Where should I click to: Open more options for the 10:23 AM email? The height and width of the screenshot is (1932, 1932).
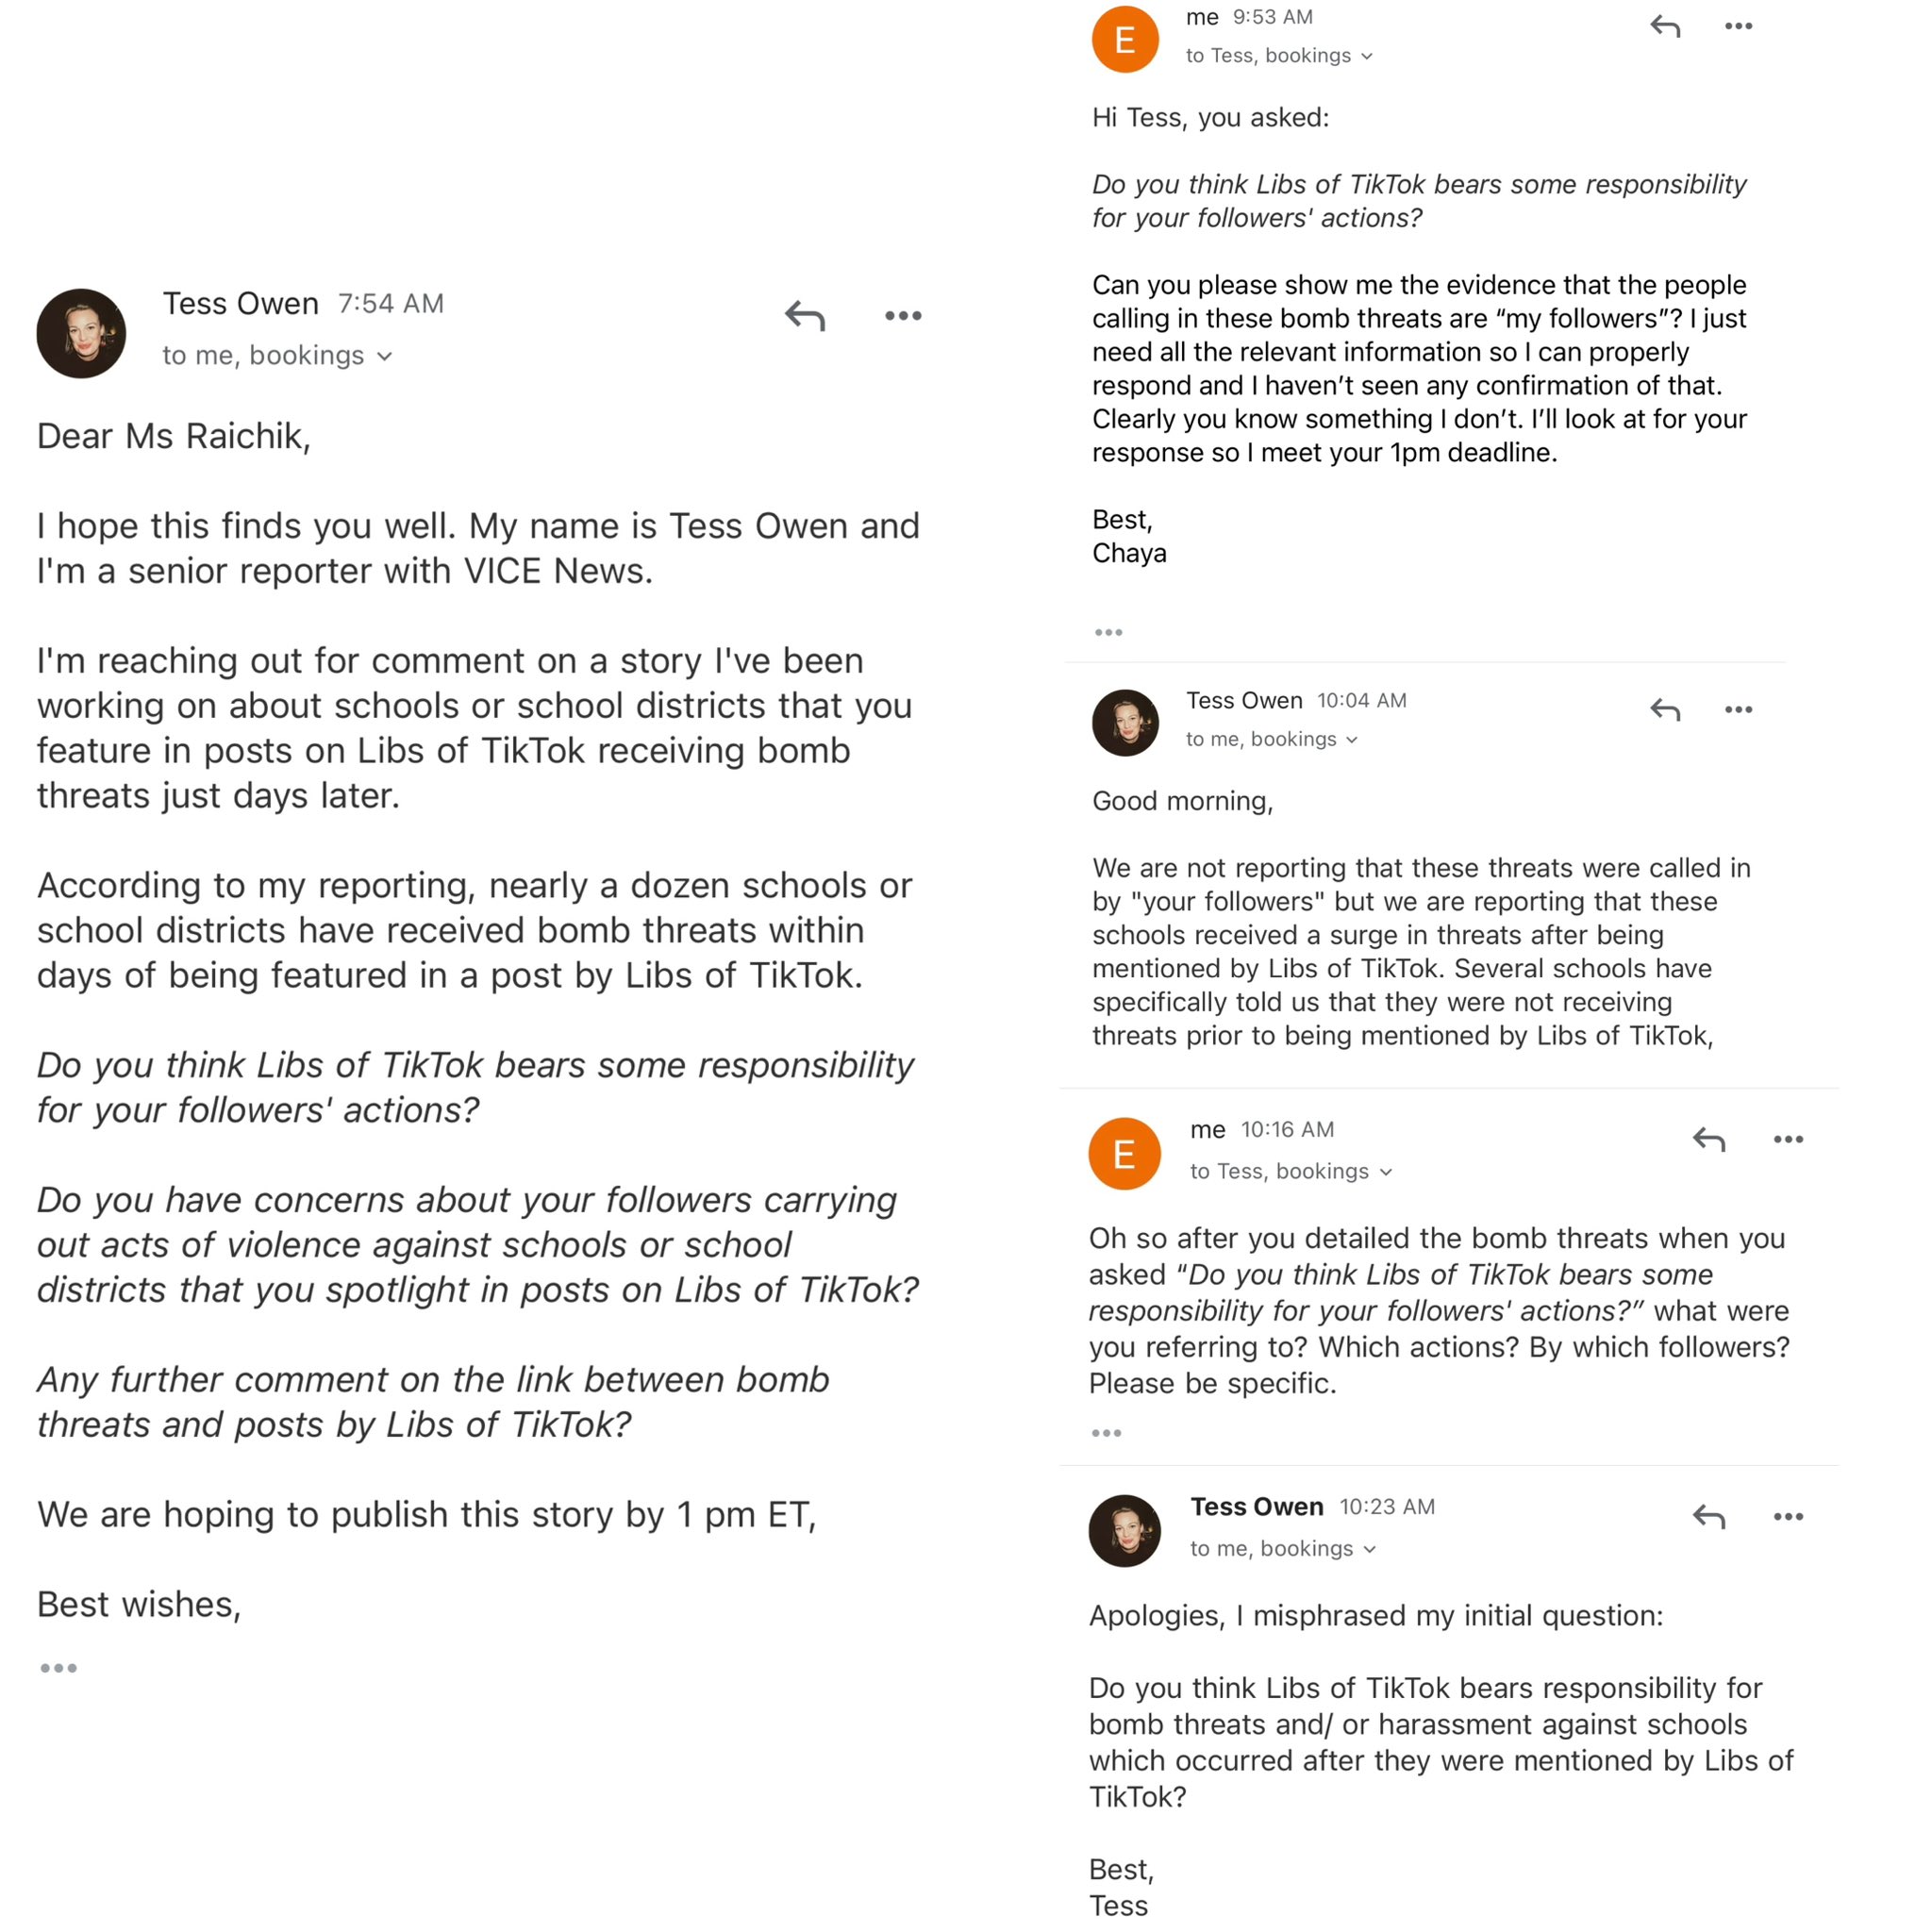pyautogui.click(x=1788, y=1517)
